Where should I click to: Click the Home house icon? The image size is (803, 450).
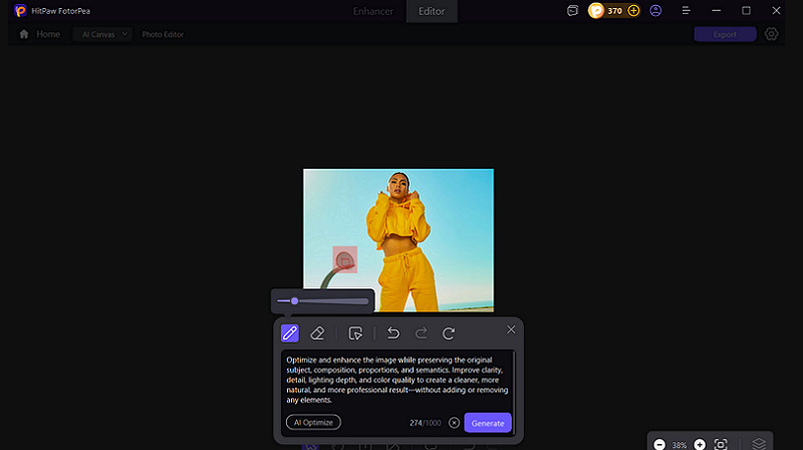click(24, 34)
